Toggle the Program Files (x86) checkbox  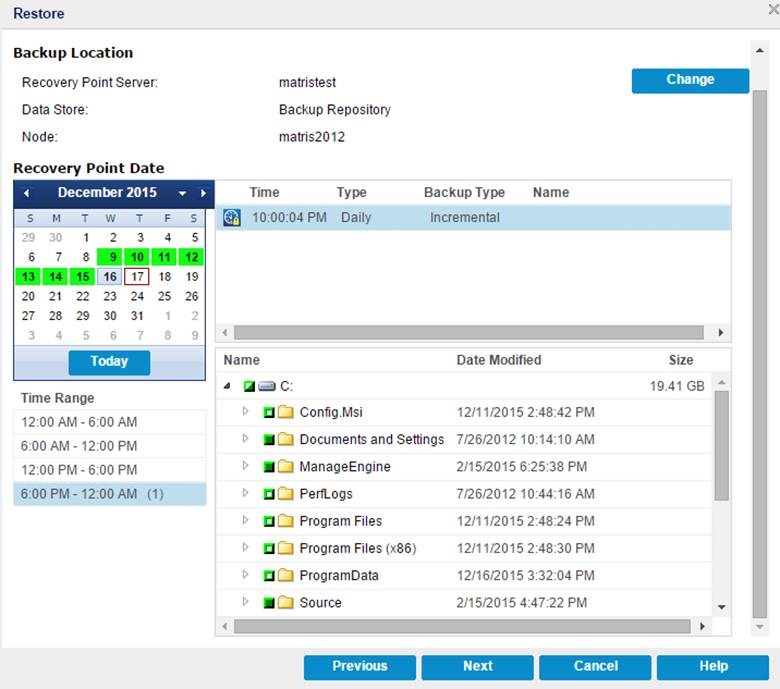(x=269, y=549)
